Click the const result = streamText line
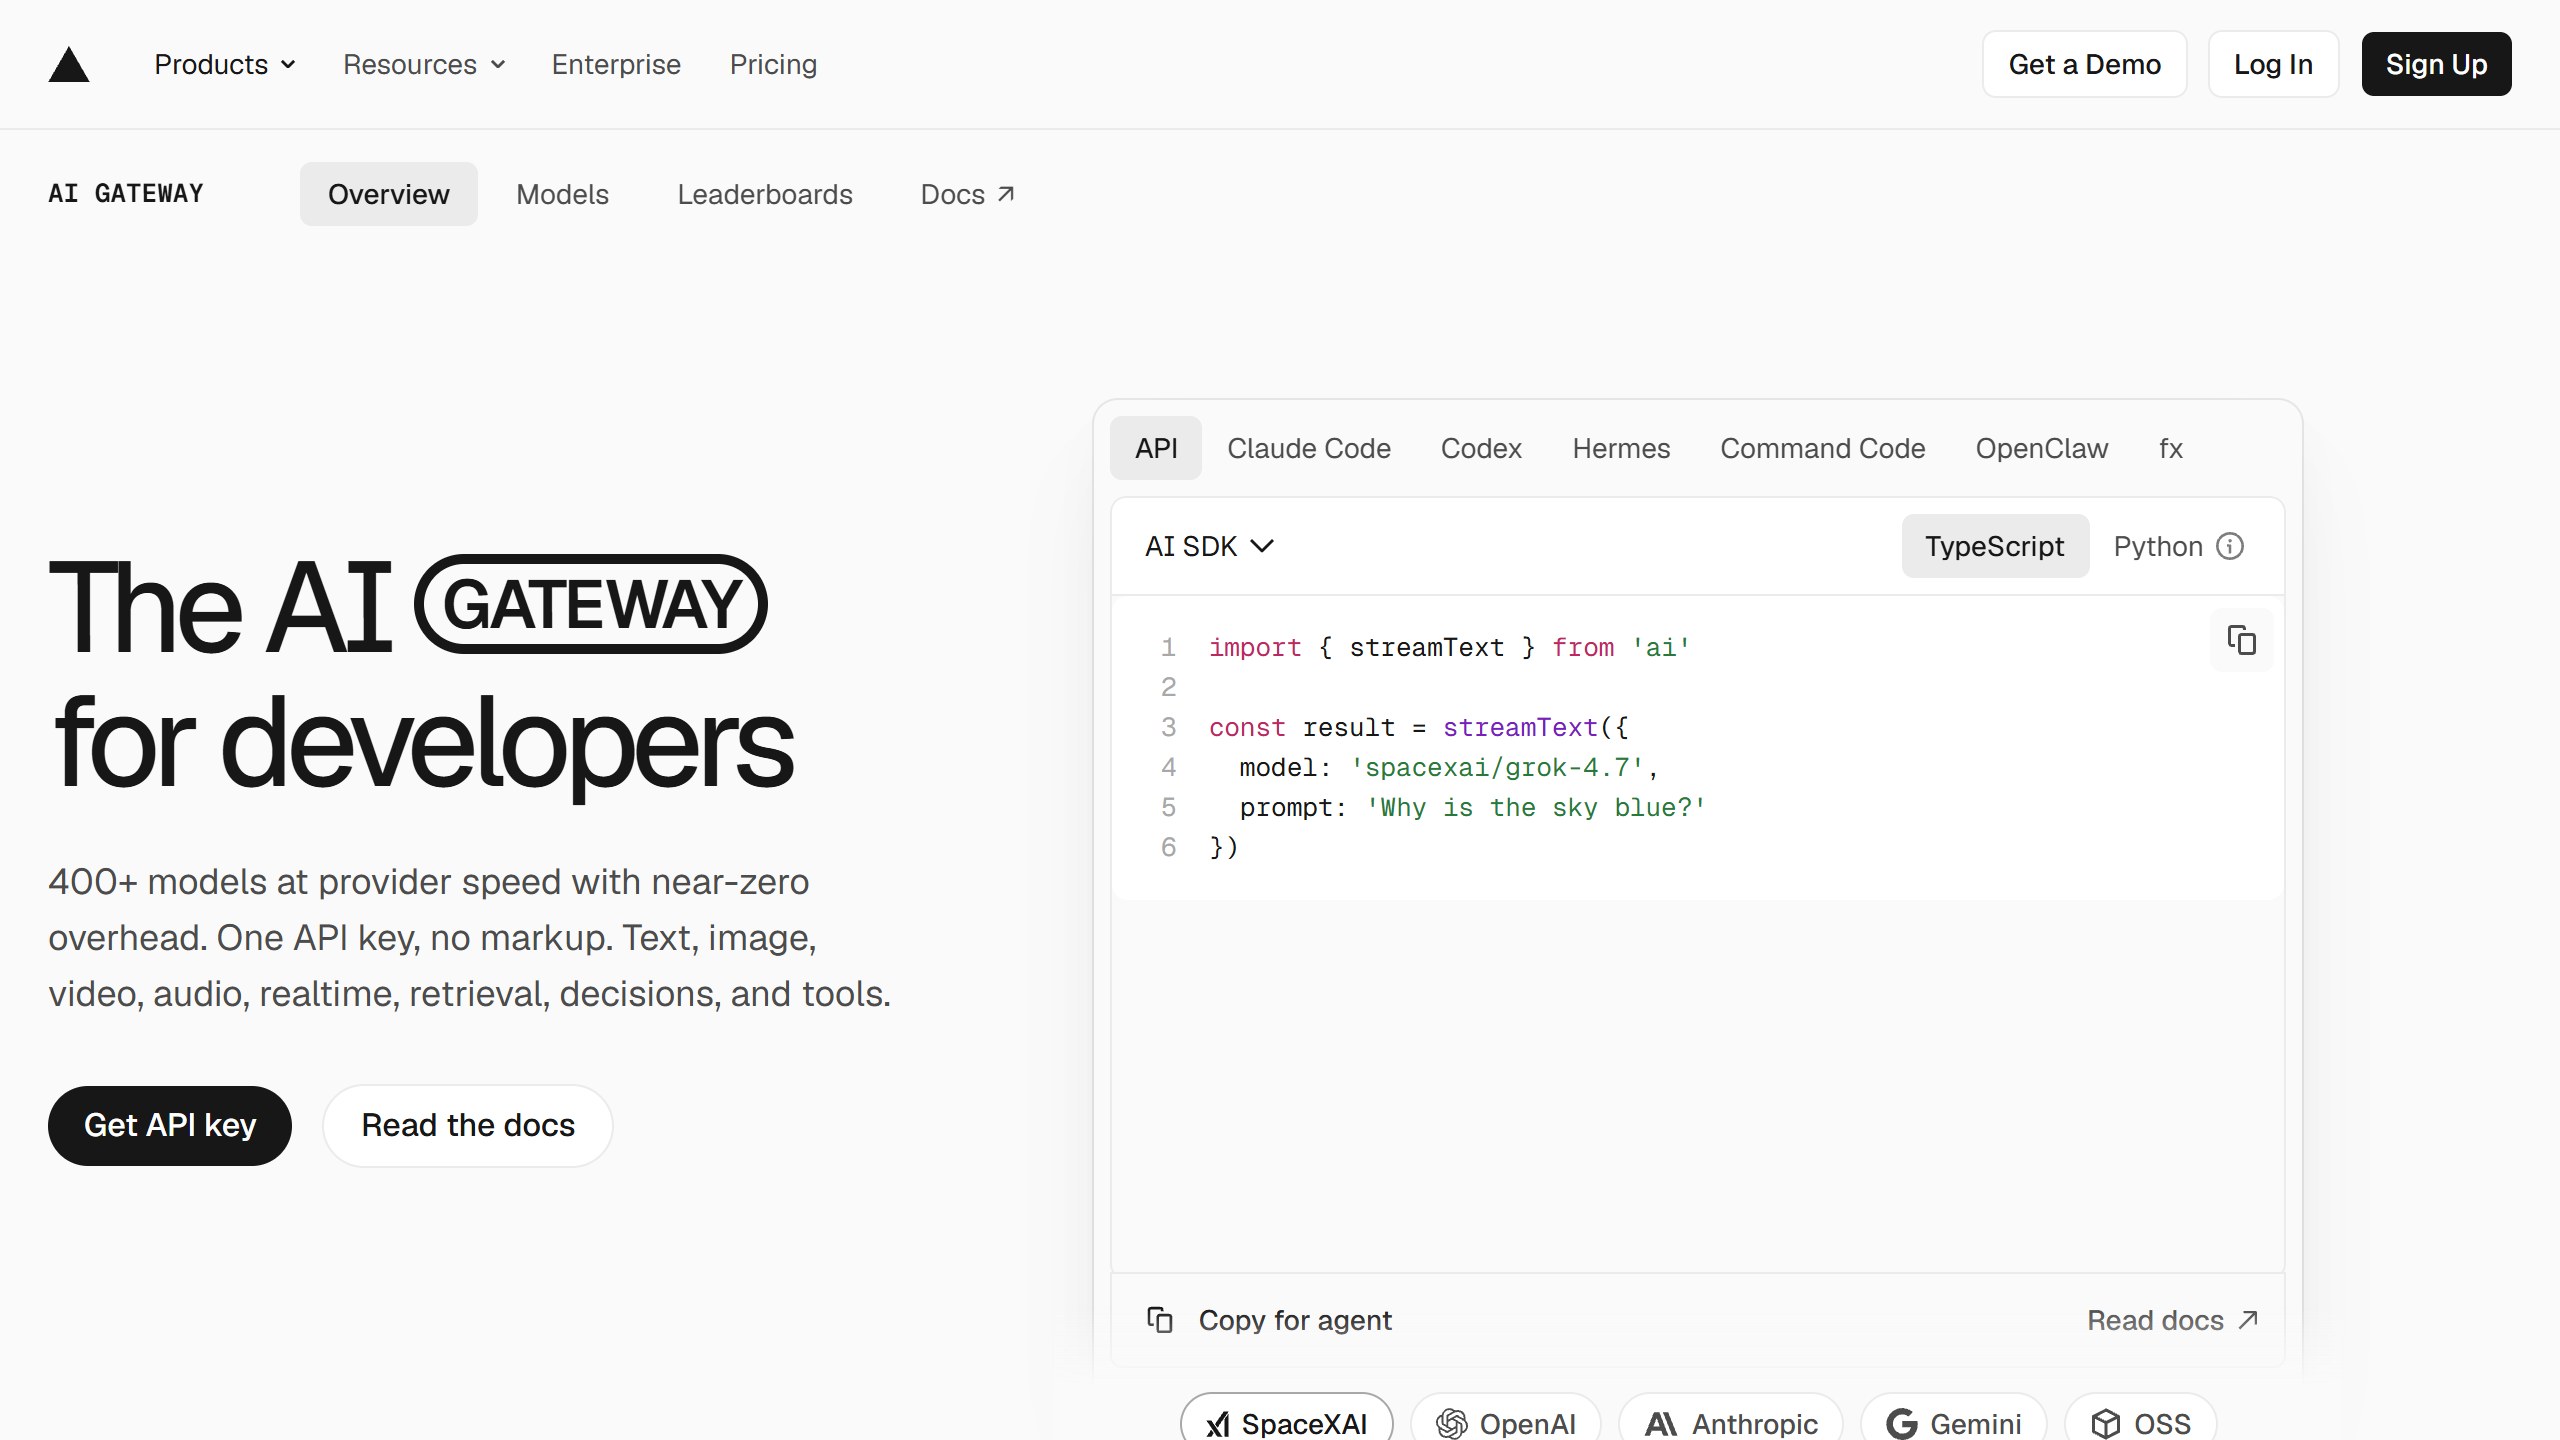Screen dimensions: 2560x1440 click(1418, 728)
